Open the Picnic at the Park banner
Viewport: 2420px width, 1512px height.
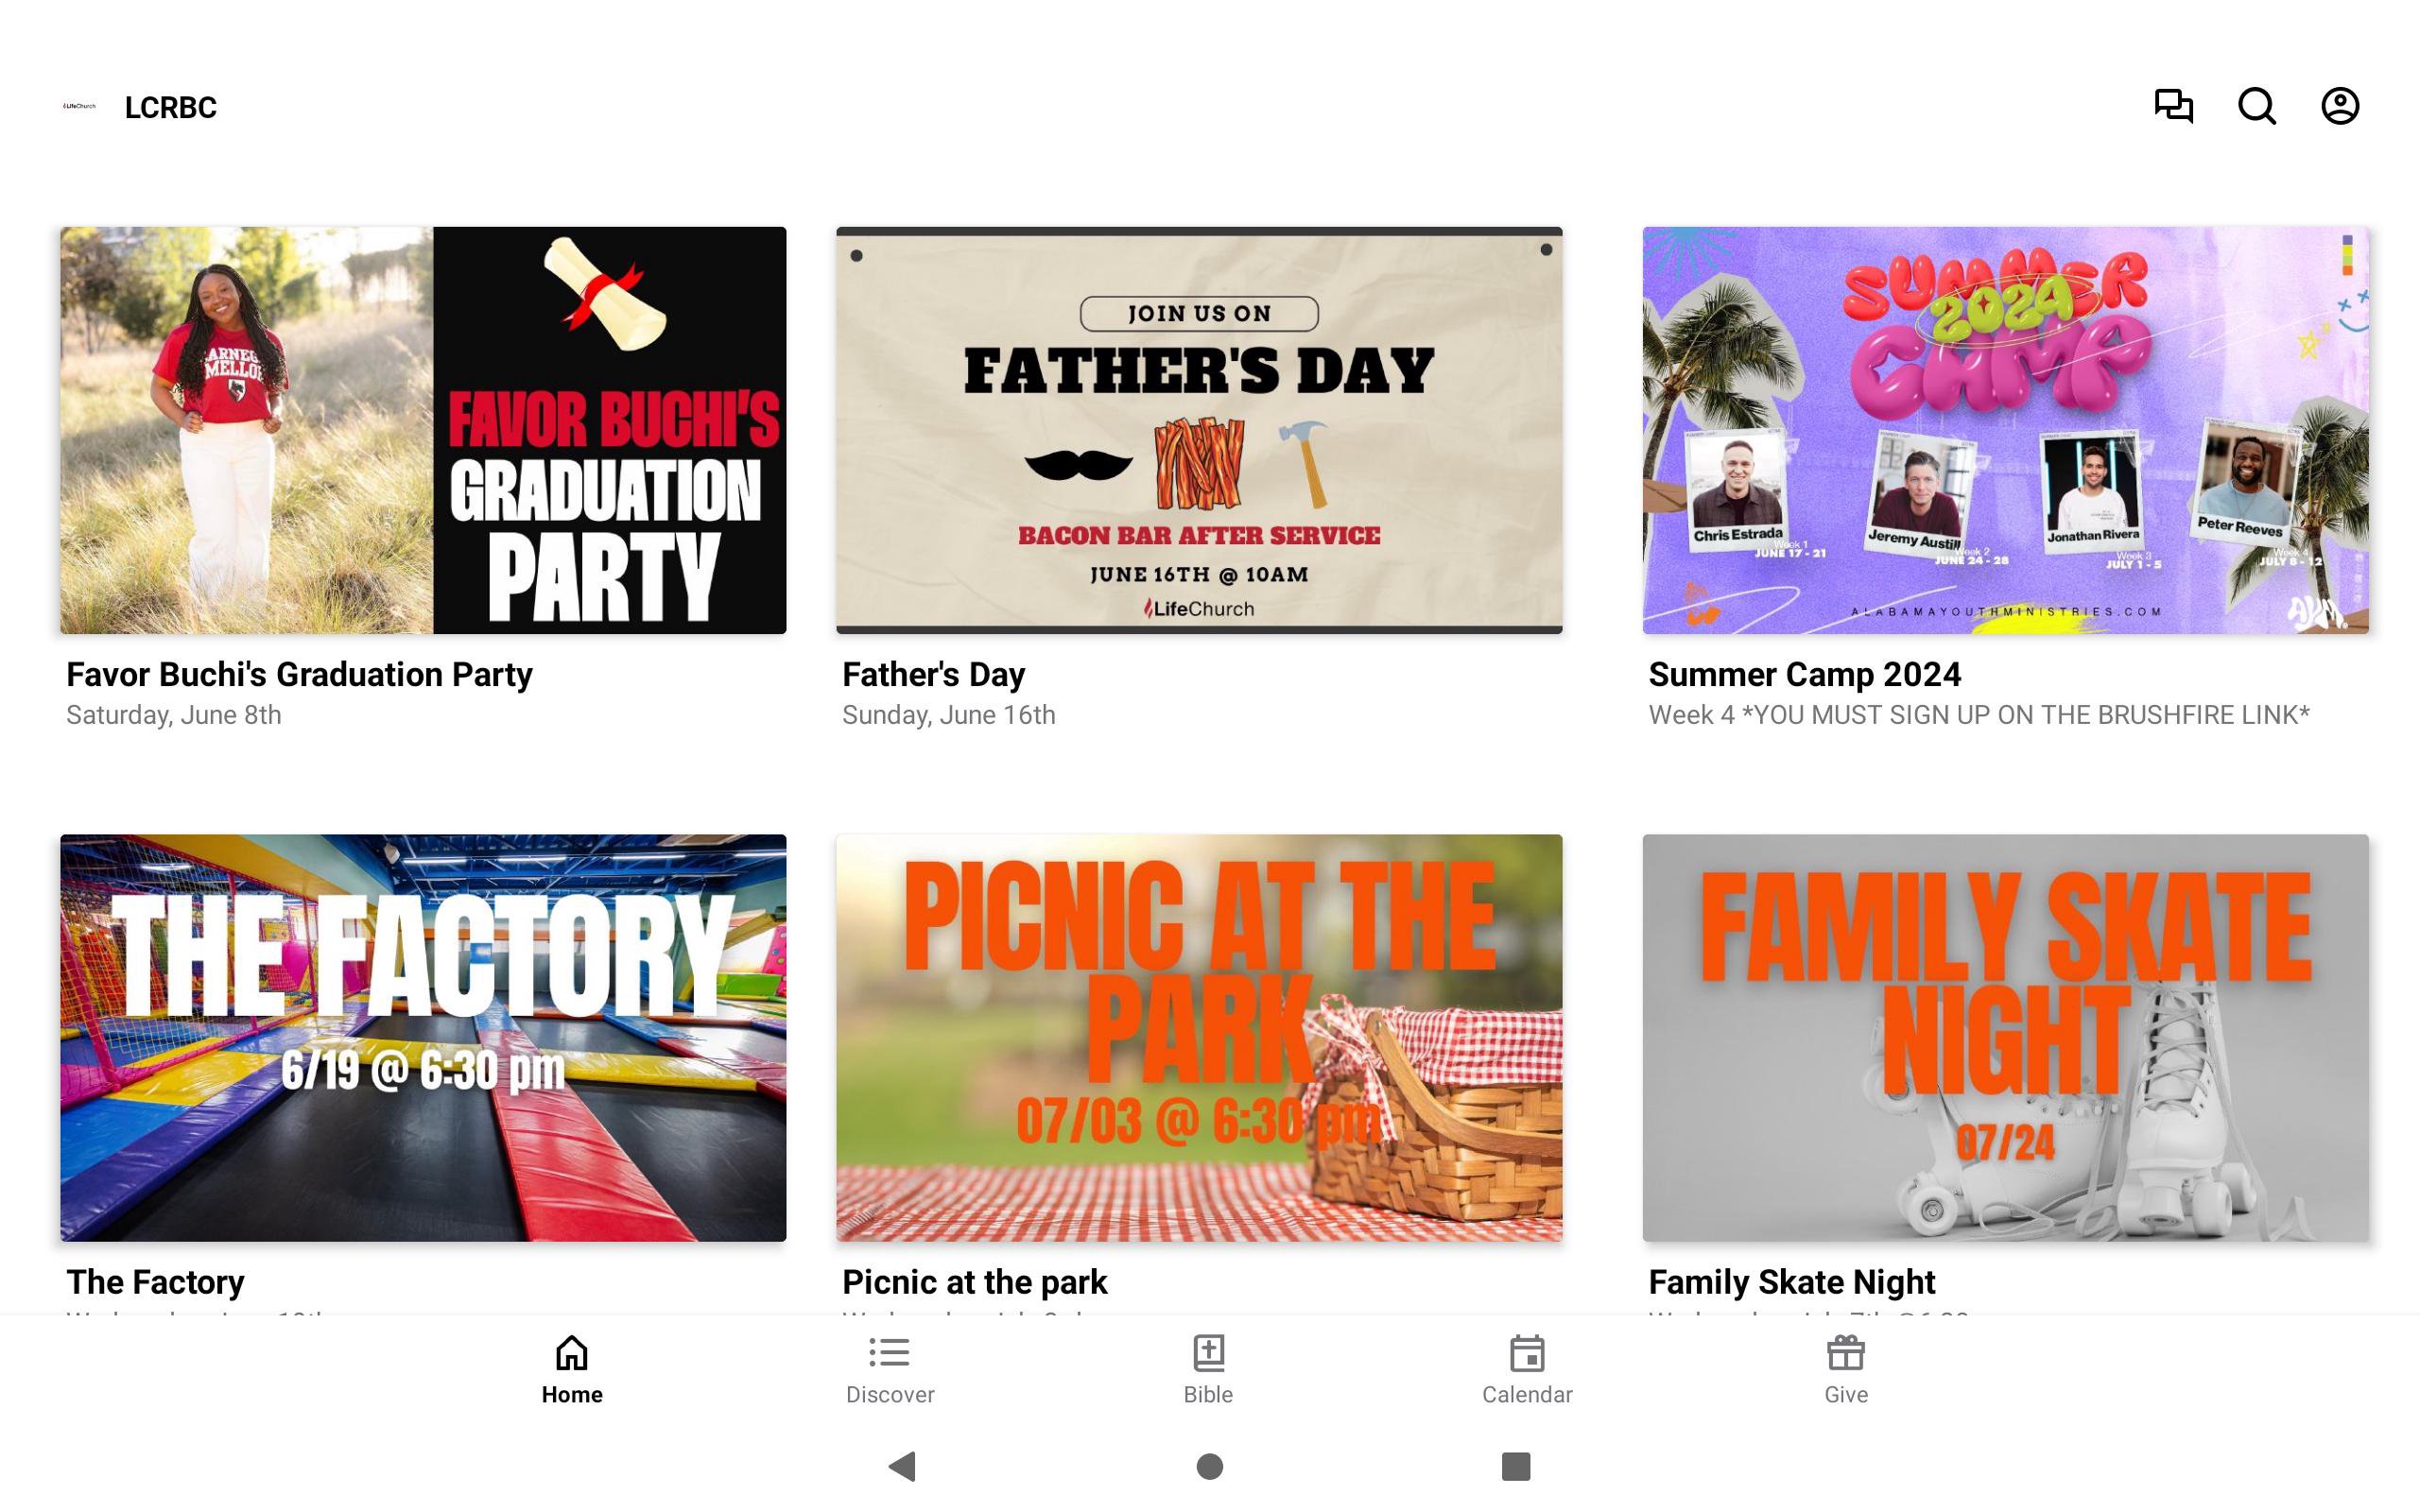1199,1038
